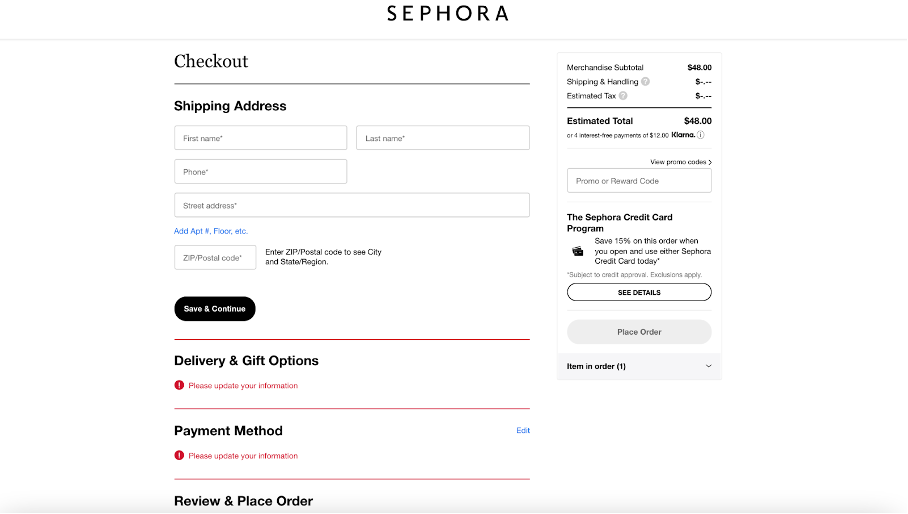The height and width of the screenshot is (514, 908).
Task: Click the See Details button
Action: (x=639, y=292)
